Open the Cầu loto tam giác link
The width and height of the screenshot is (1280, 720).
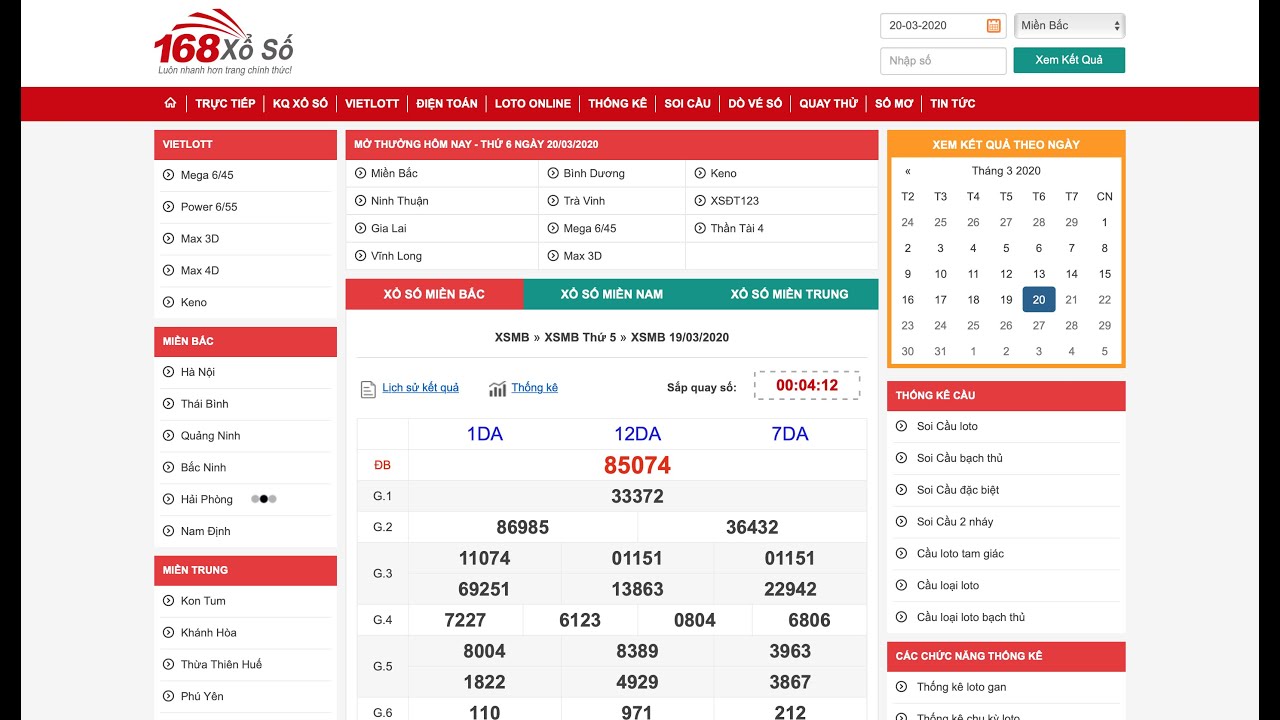click(960, 554)
